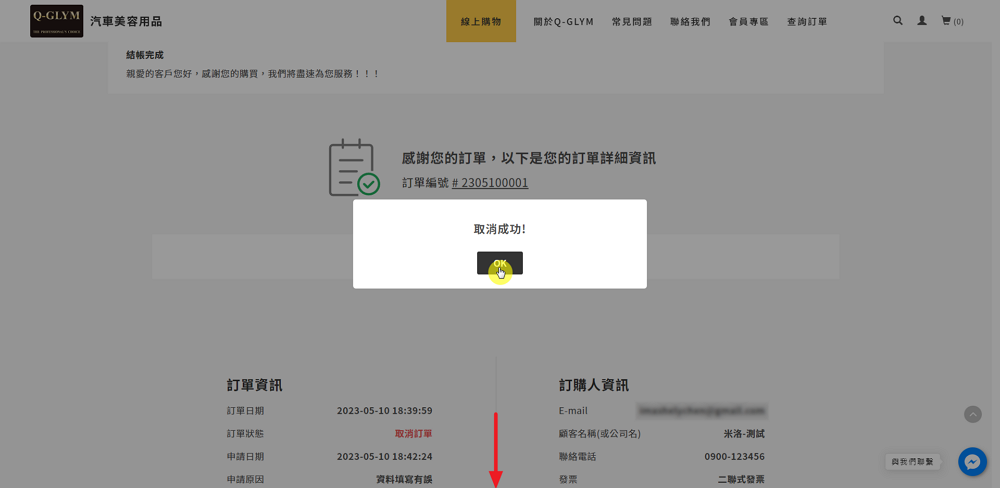Click the Q-GLYM logo image

click(x=57, y=21)
